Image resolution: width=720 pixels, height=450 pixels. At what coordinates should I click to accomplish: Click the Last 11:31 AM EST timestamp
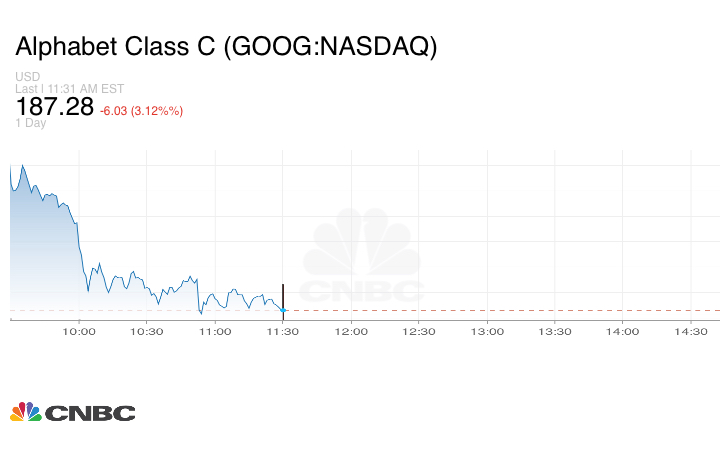click(66, 89)
